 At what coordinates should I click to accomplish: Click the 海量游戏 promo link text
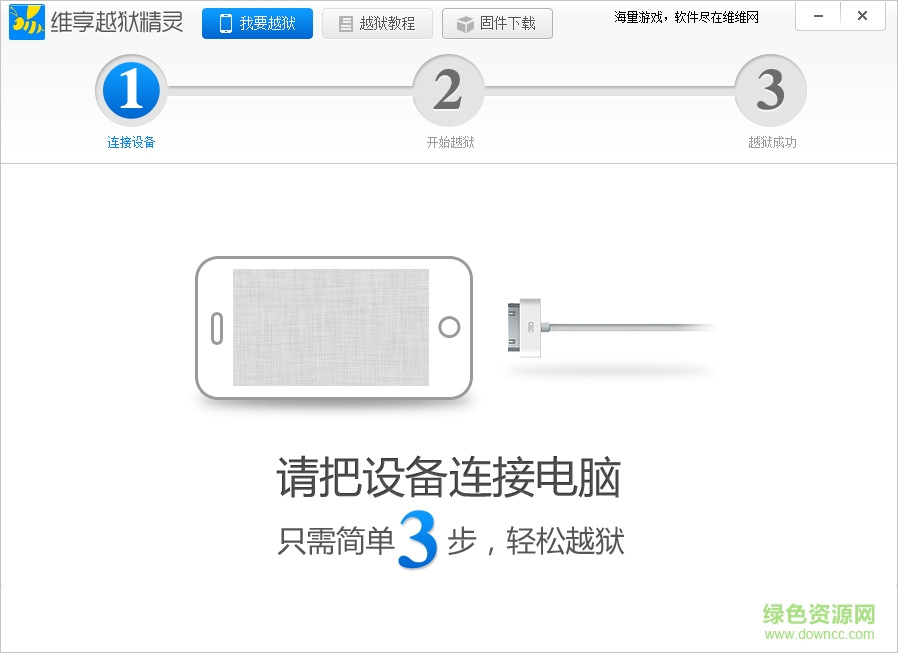tap(686, 18)
